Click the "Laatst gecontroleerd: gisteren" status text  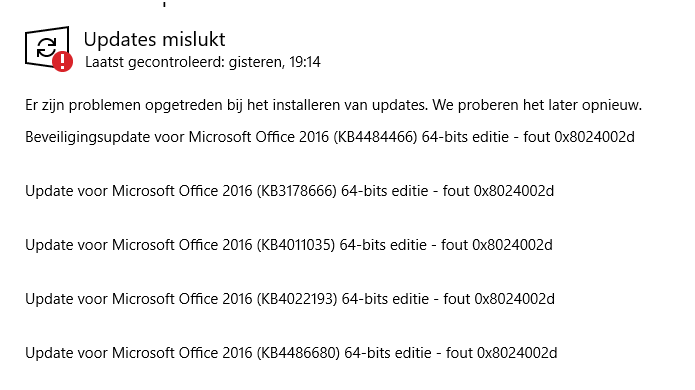tap(184, 62)
